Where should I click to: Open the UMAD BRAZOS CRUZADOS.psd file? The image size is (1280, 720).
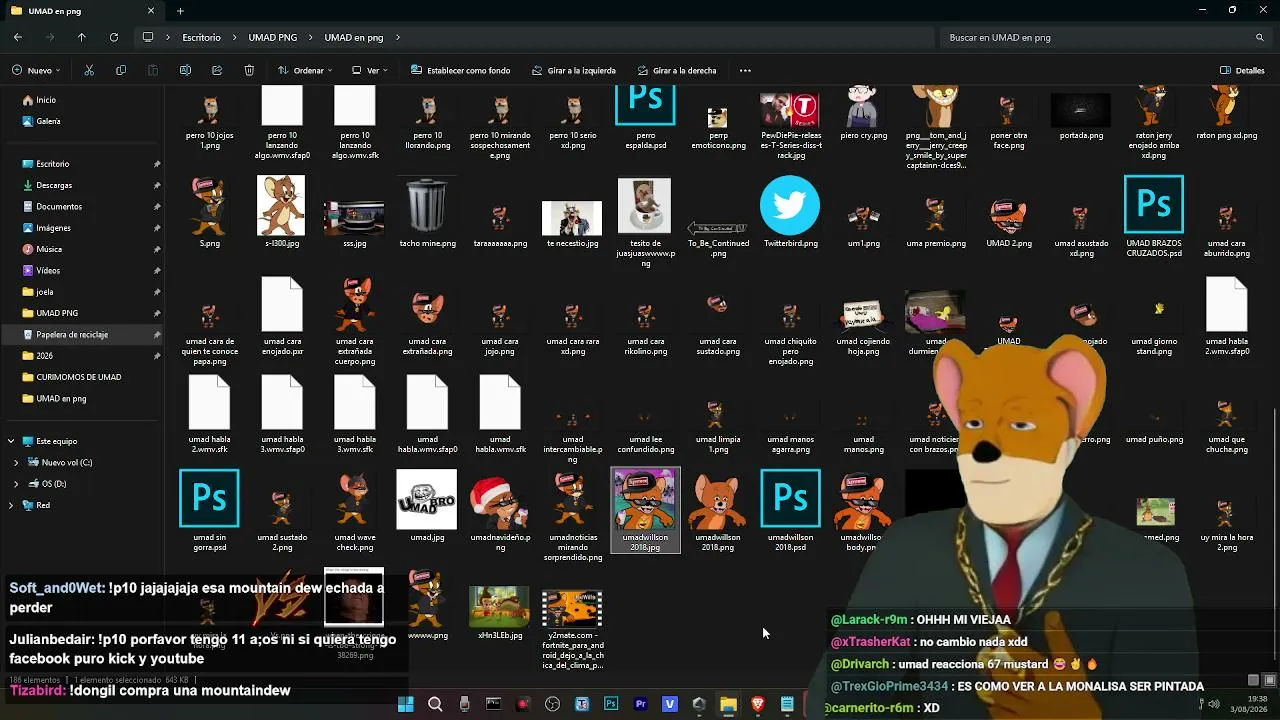[1154, 216]
